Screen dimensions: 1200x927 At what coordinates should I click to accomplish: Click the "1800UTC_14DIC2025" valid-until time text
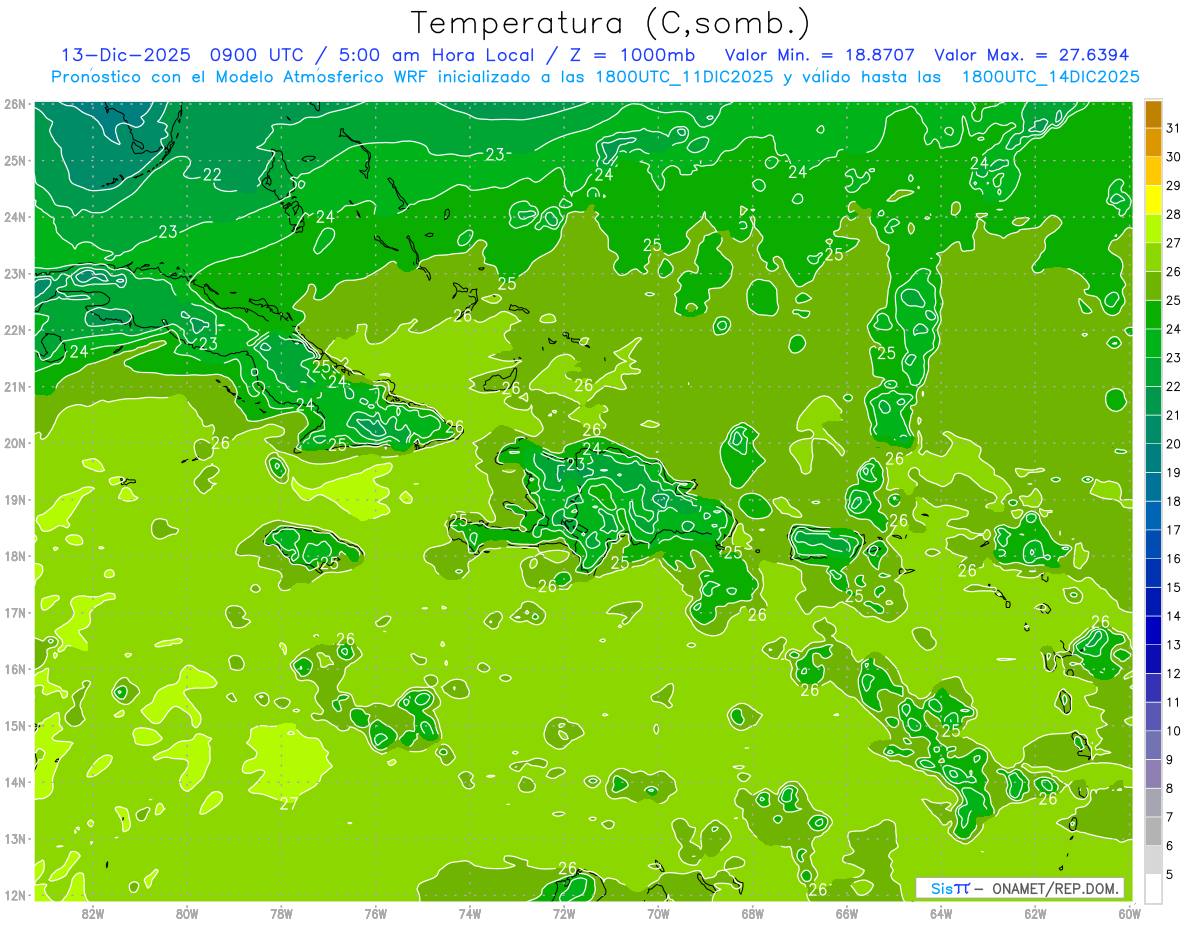point(1050,77)
